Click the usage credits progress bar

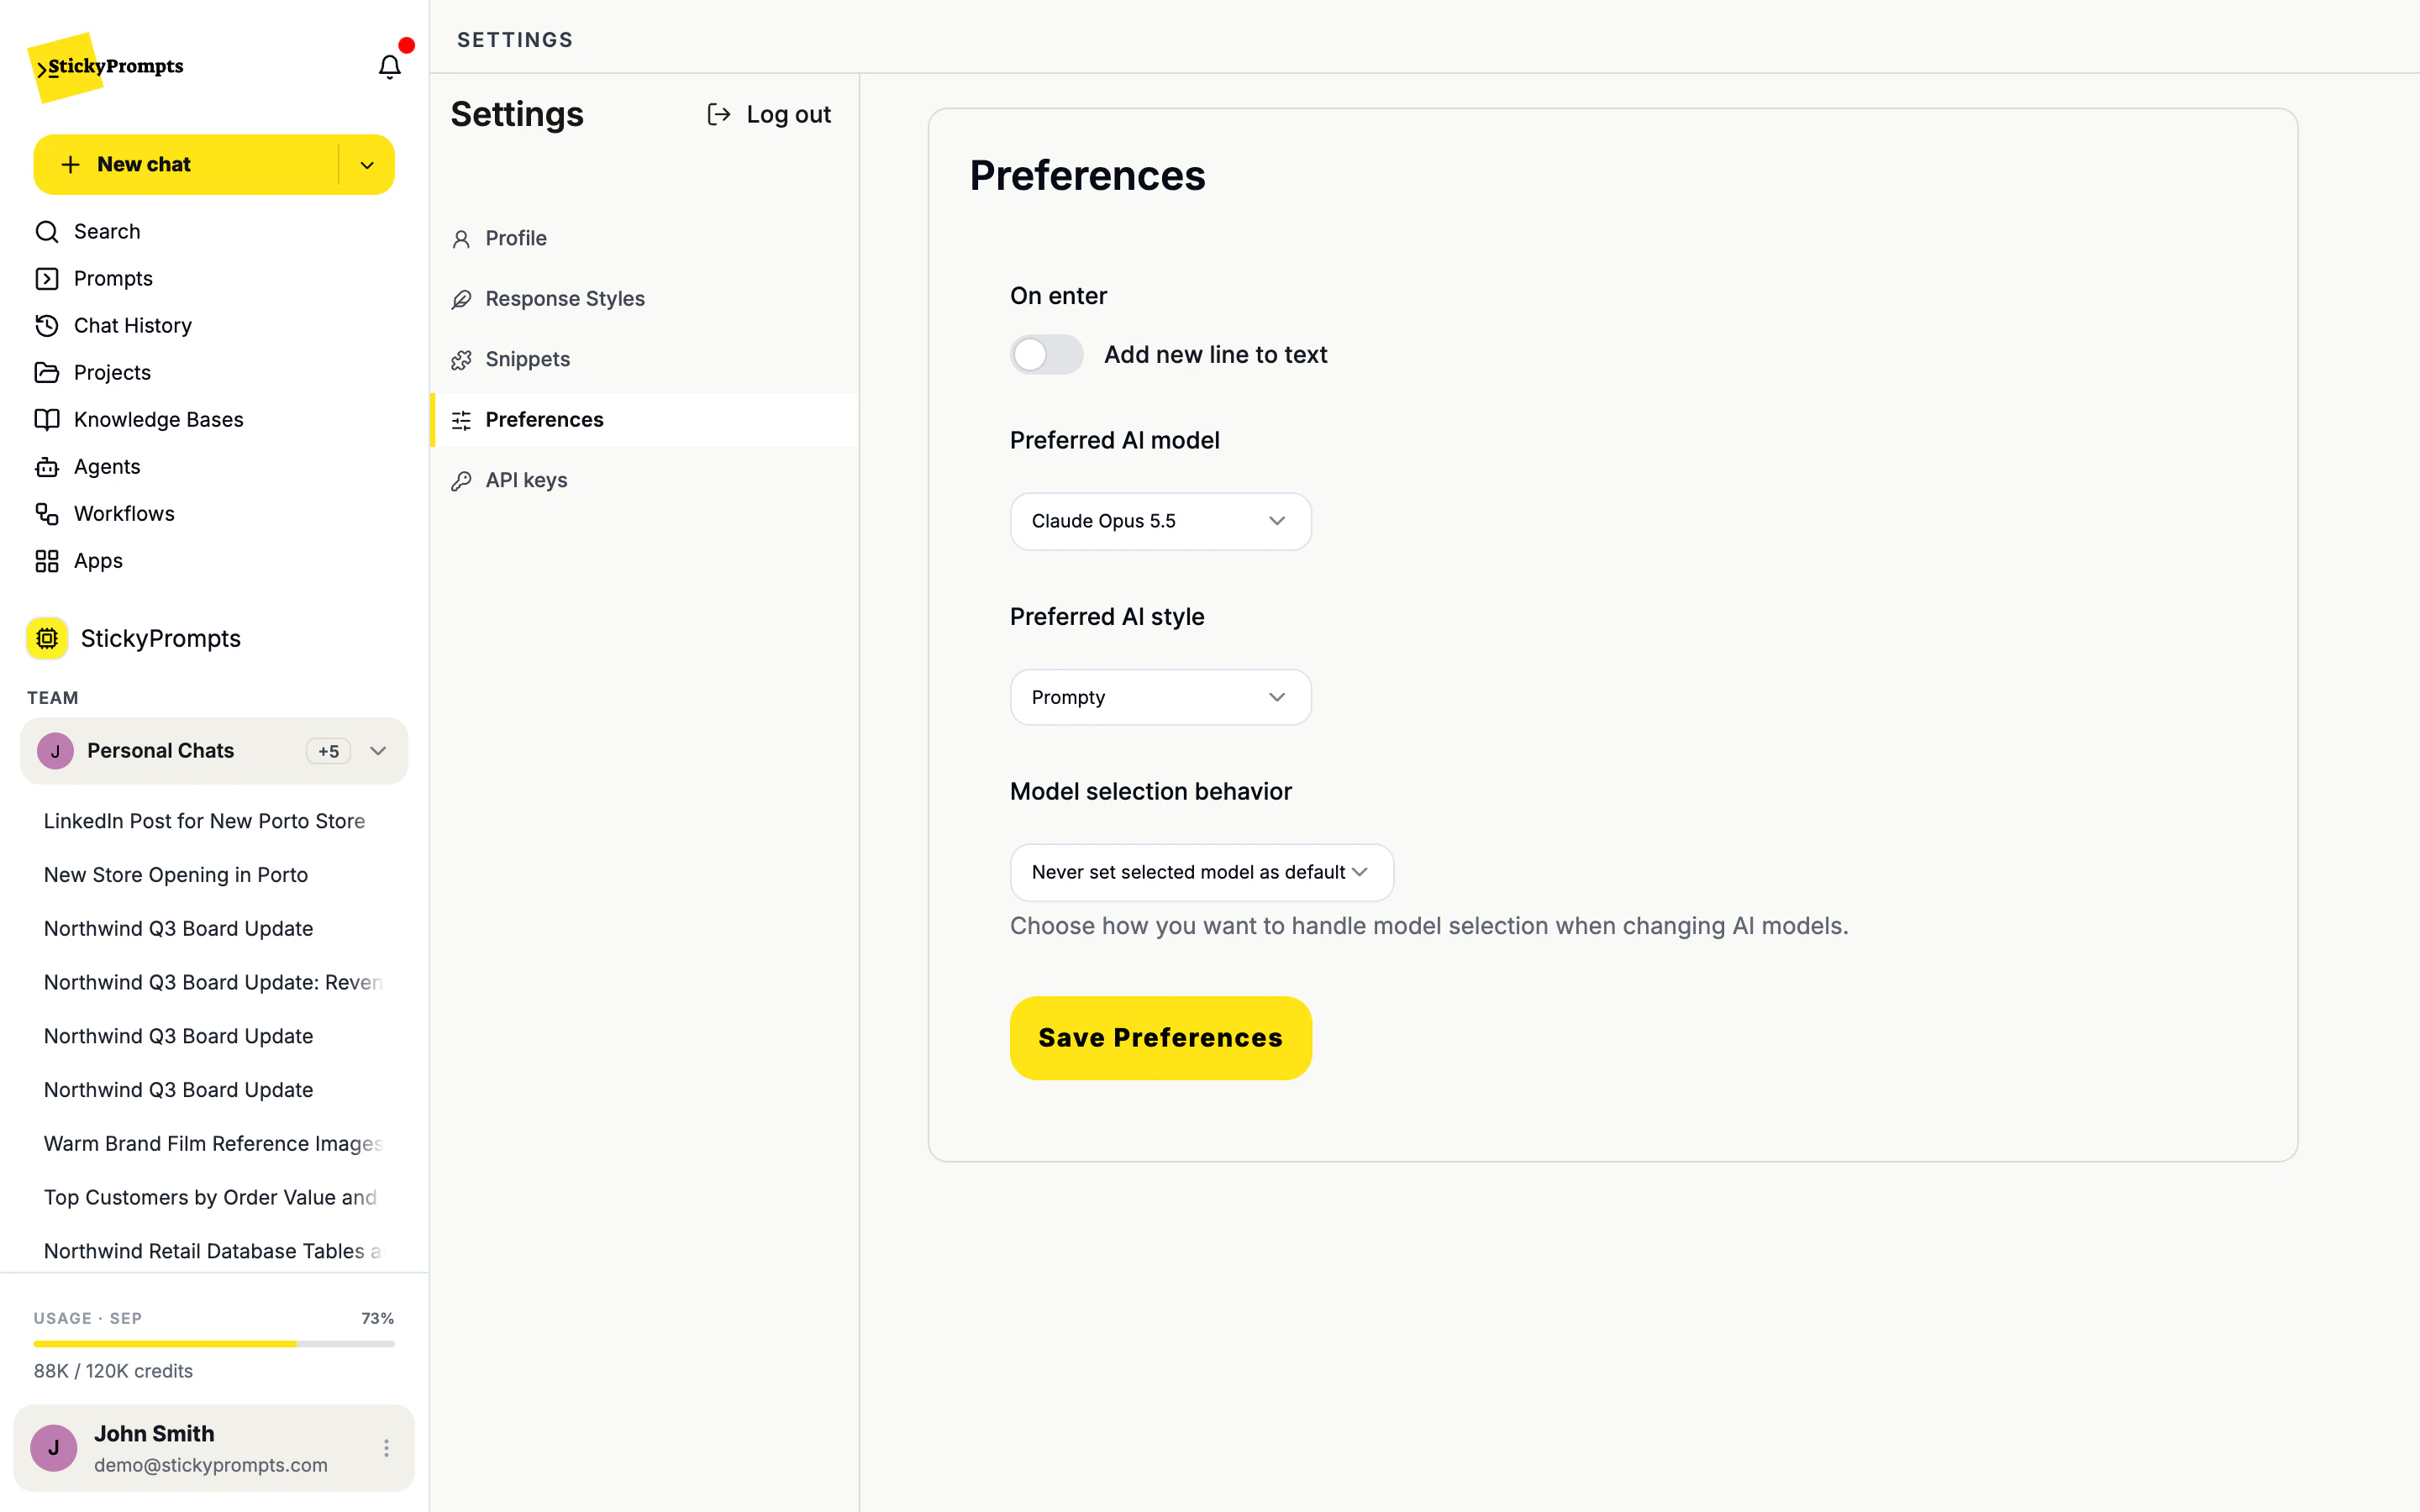click(214, 1344)
